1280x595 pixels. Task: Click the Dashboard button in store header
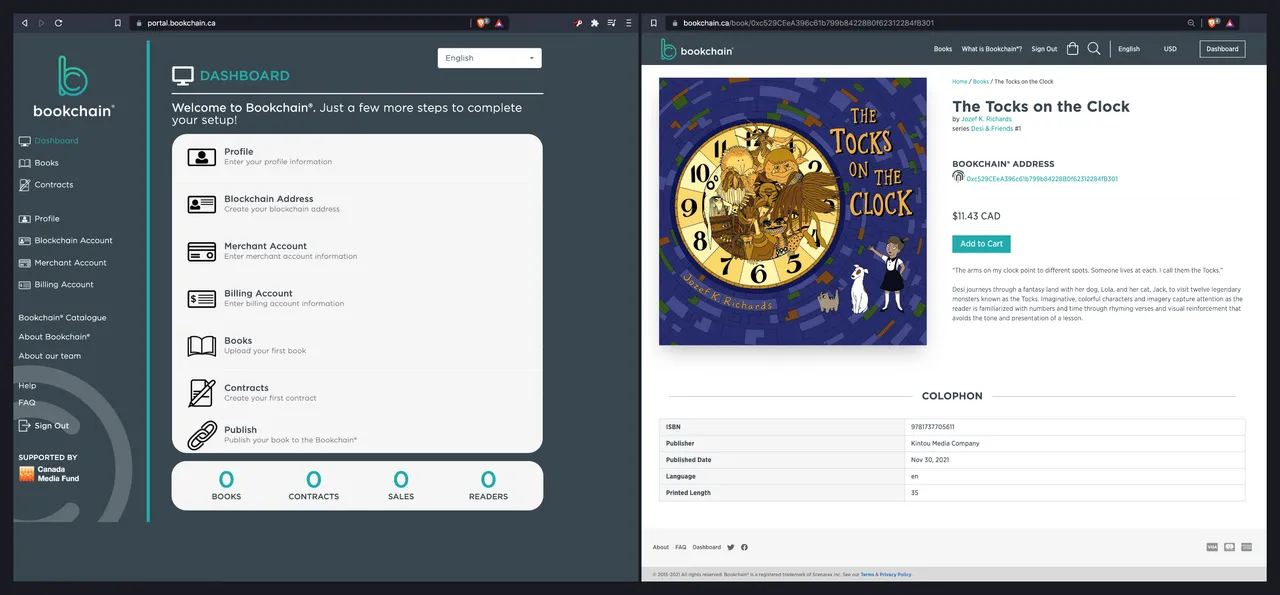tap(1222, 49)
